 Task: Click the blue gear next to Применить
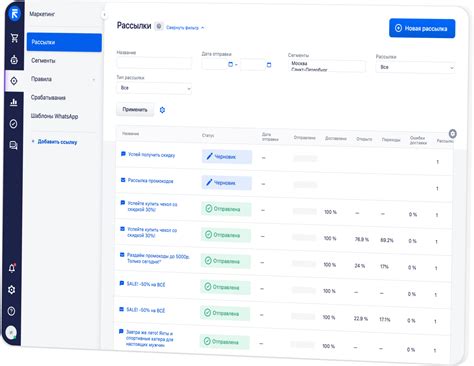point(162,110)
